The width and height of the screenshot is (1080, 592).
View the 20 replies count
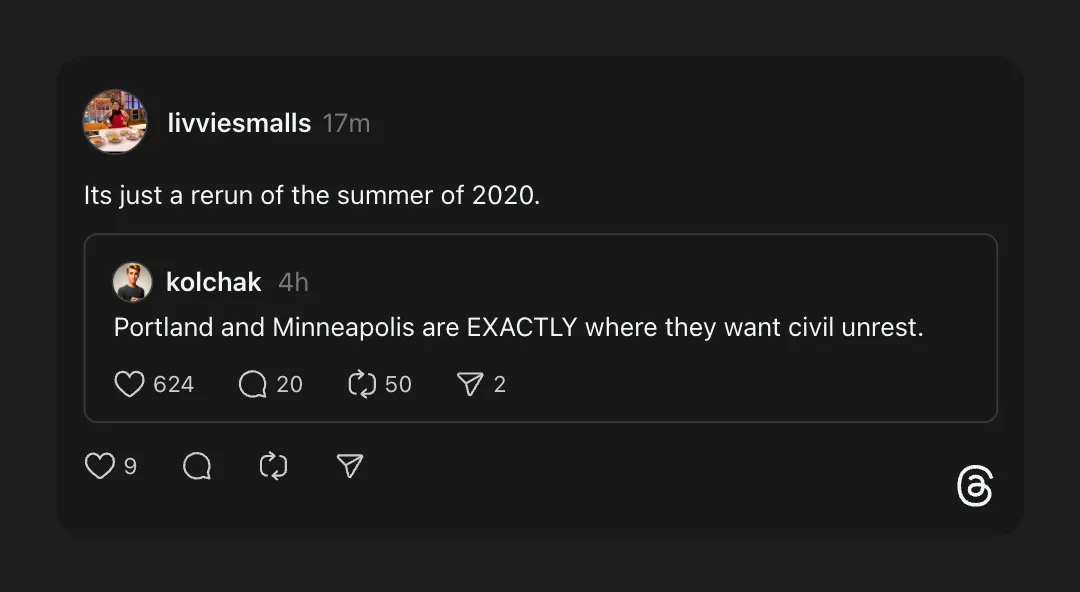tap(289, 384)
